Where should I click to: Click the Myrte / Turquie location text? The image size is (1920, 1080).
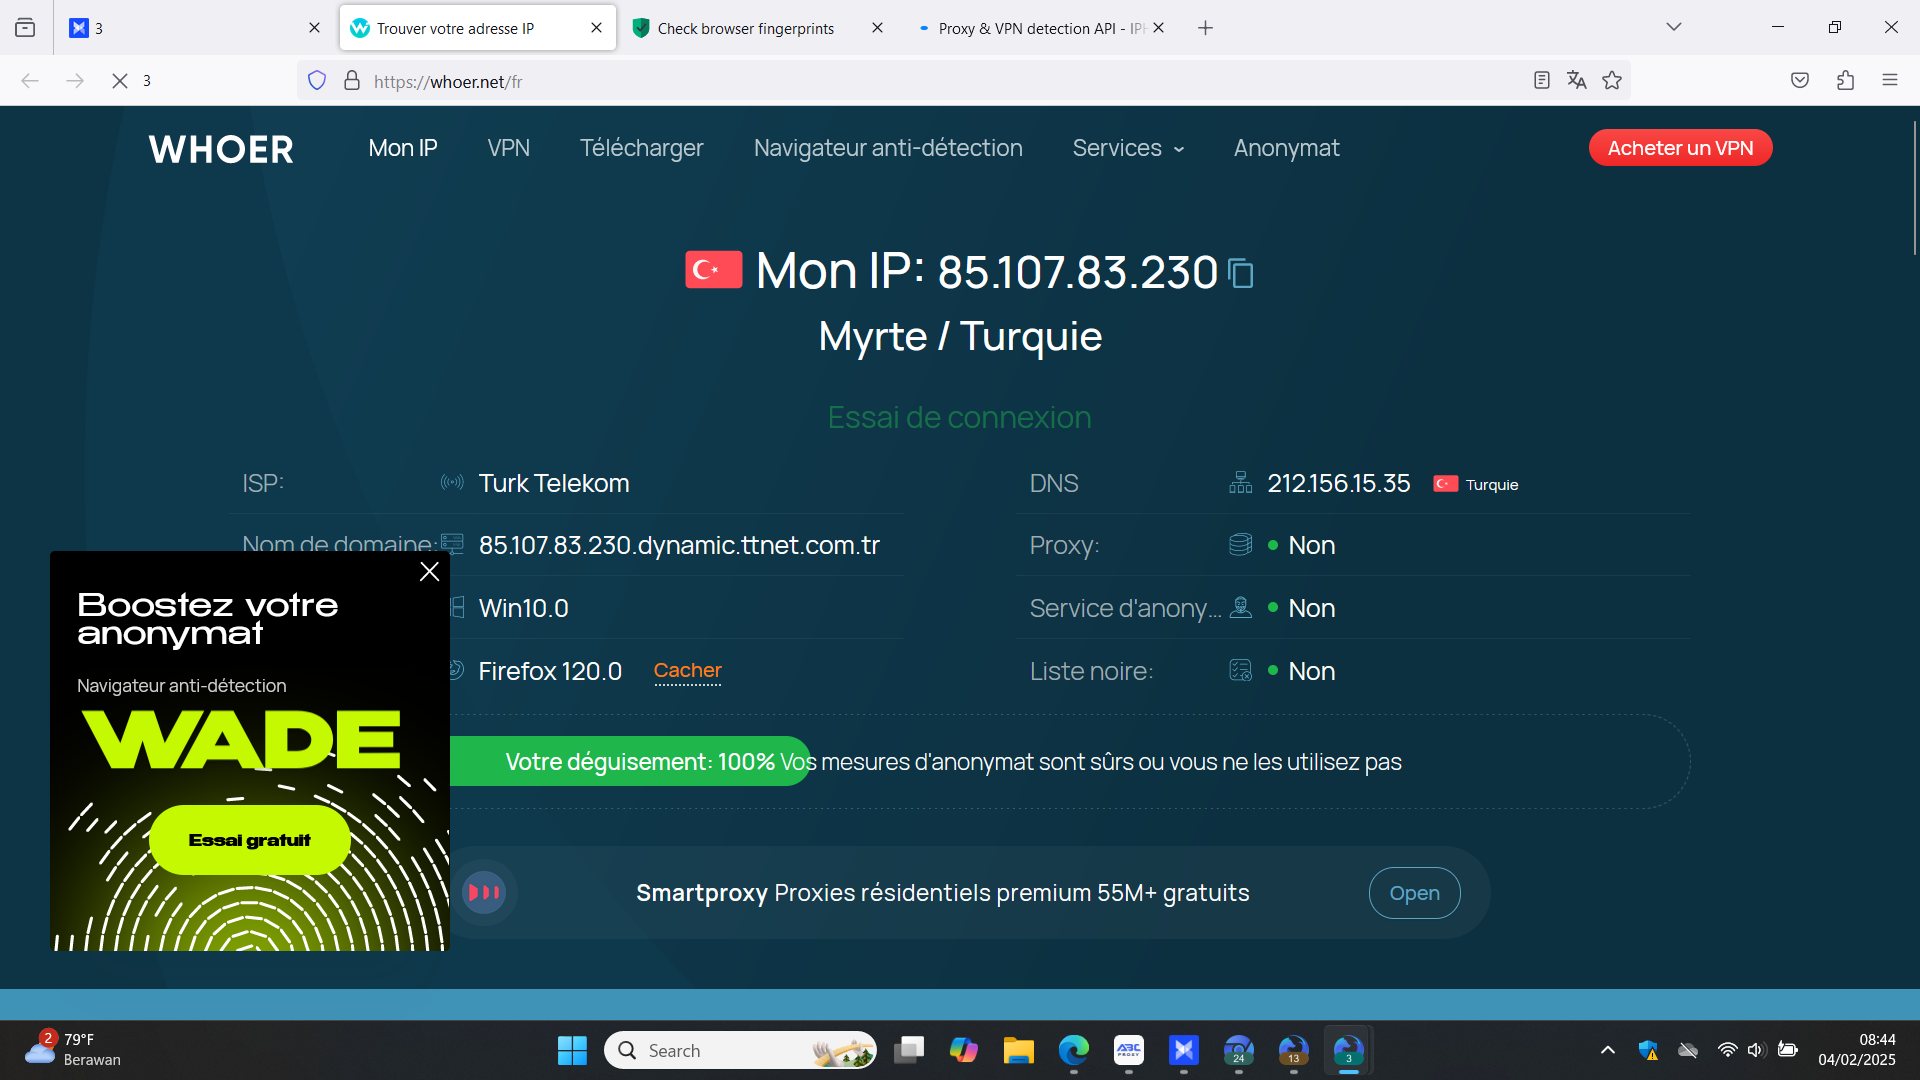pos(960,337)
